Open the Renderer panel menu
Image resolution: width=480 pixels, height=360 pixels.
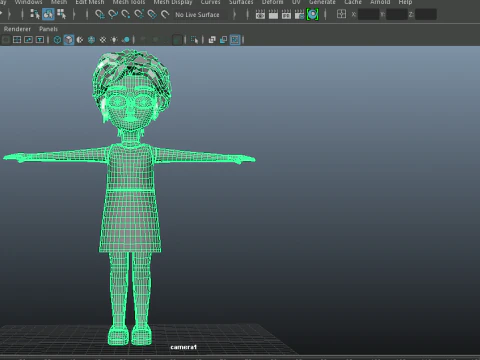point(17,29)
